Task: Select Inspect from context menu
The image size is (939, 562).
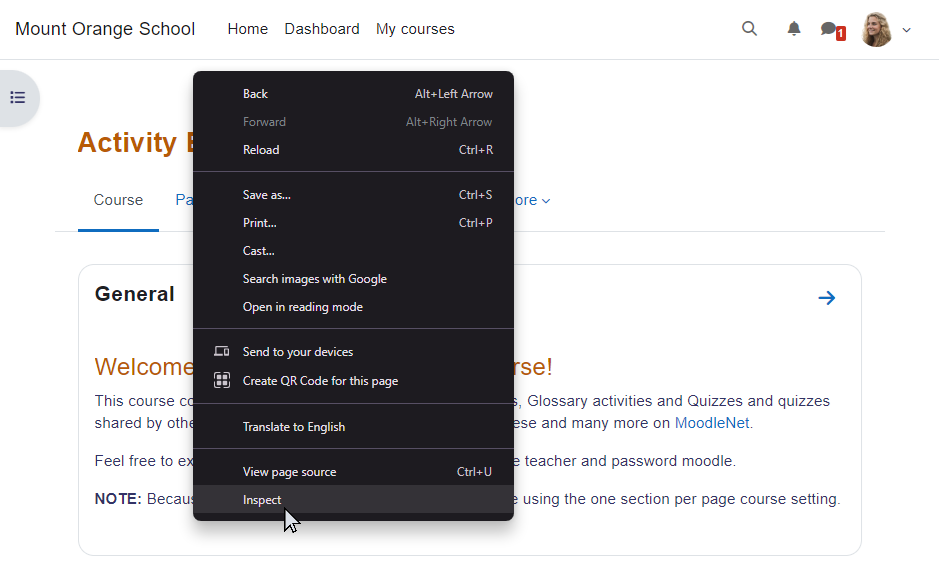Action: 262,500
